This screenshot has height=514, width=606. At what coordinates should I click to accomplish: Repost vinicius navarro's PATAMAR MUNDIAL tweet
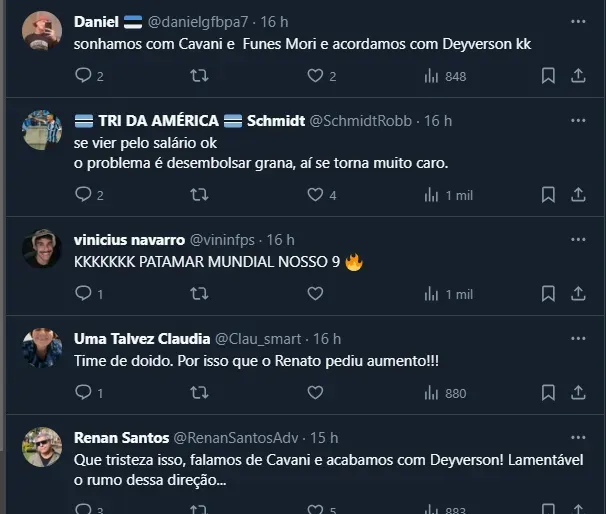point(199,294)
